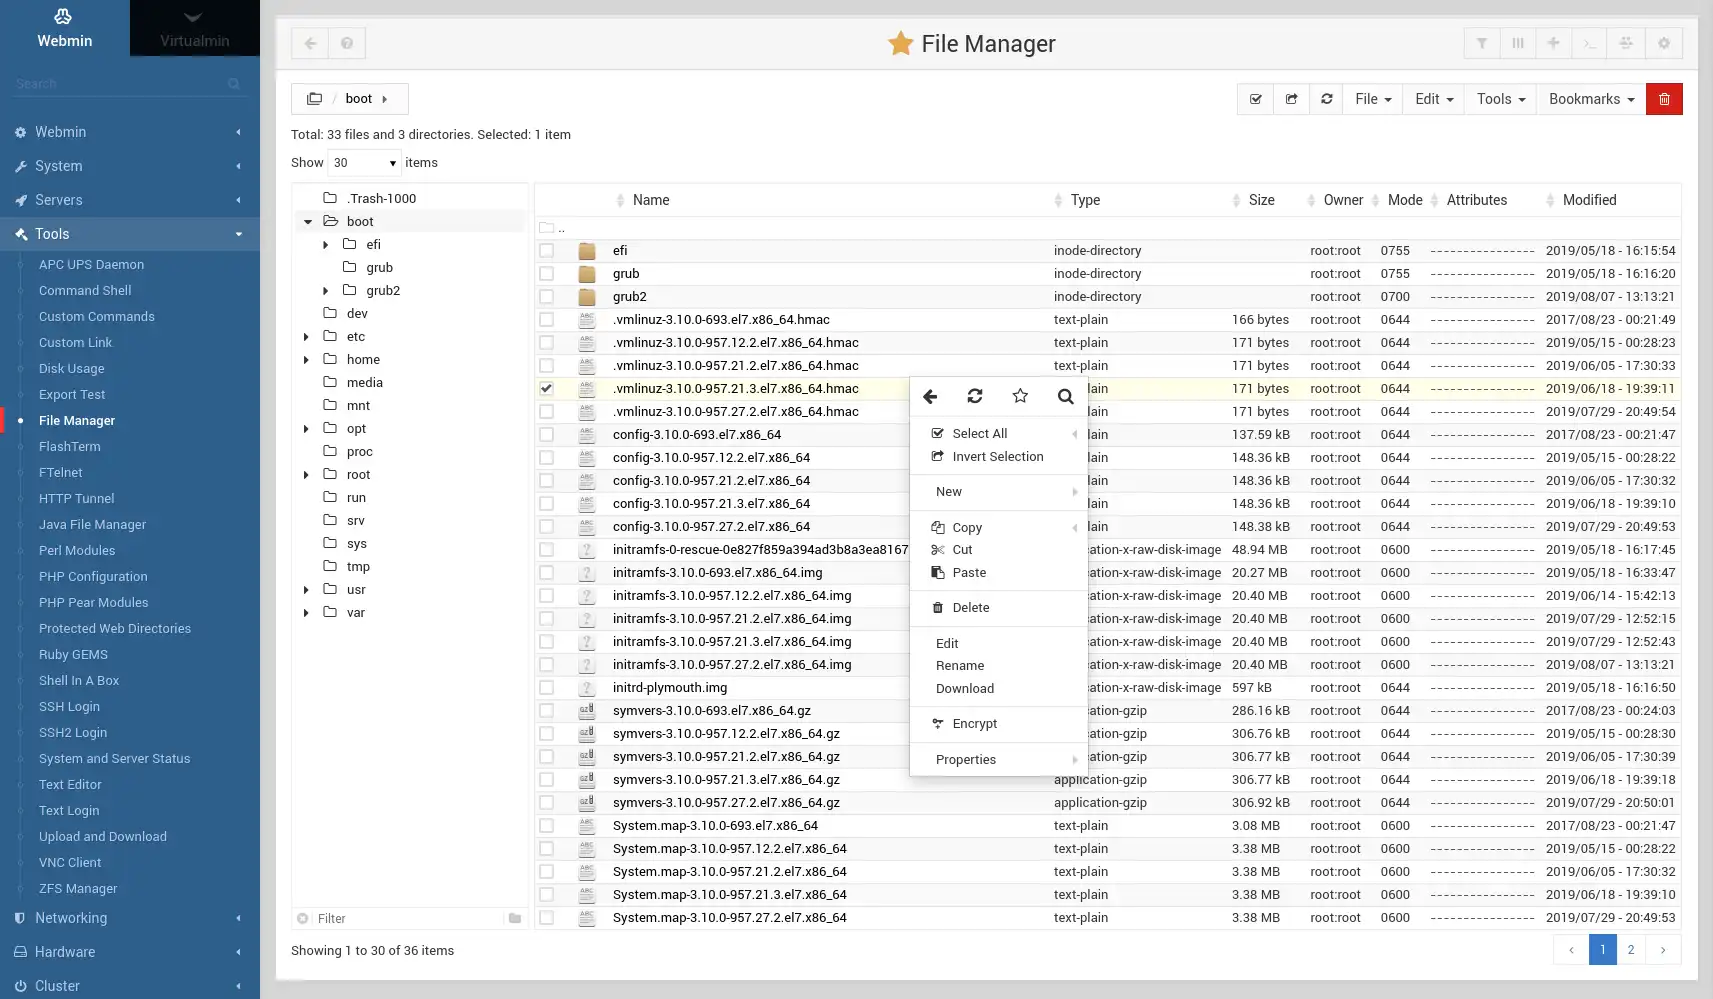Check the box for grub2 directory

pyautogui.click(x=546, y=297)
